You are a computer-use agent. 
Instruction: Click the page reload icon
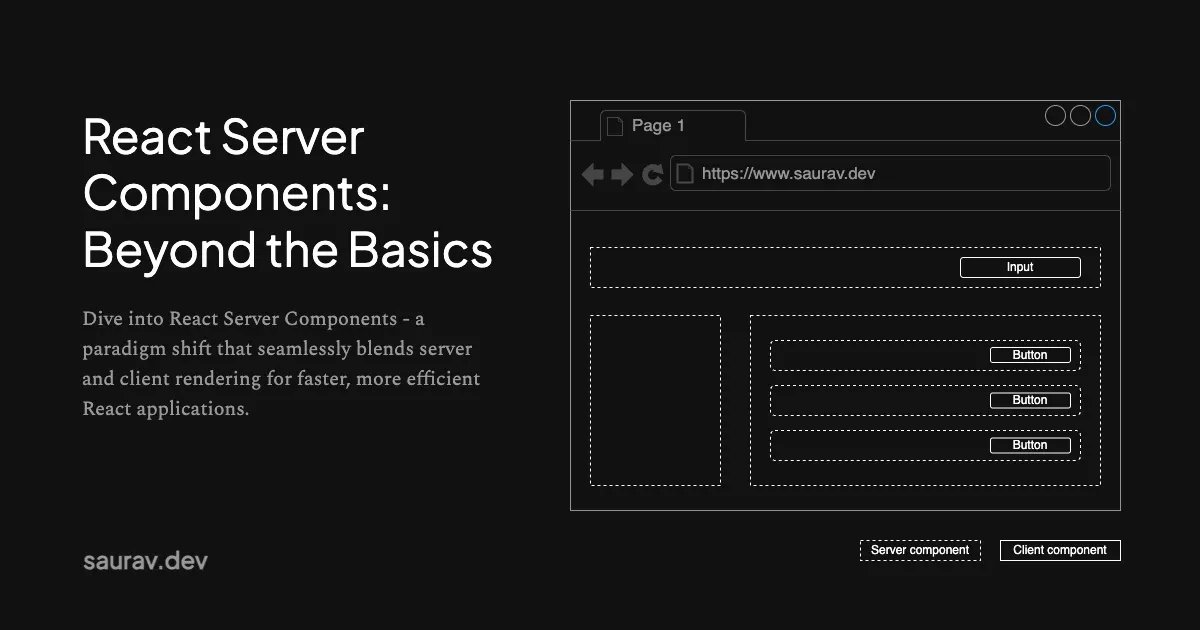(652, 173)
